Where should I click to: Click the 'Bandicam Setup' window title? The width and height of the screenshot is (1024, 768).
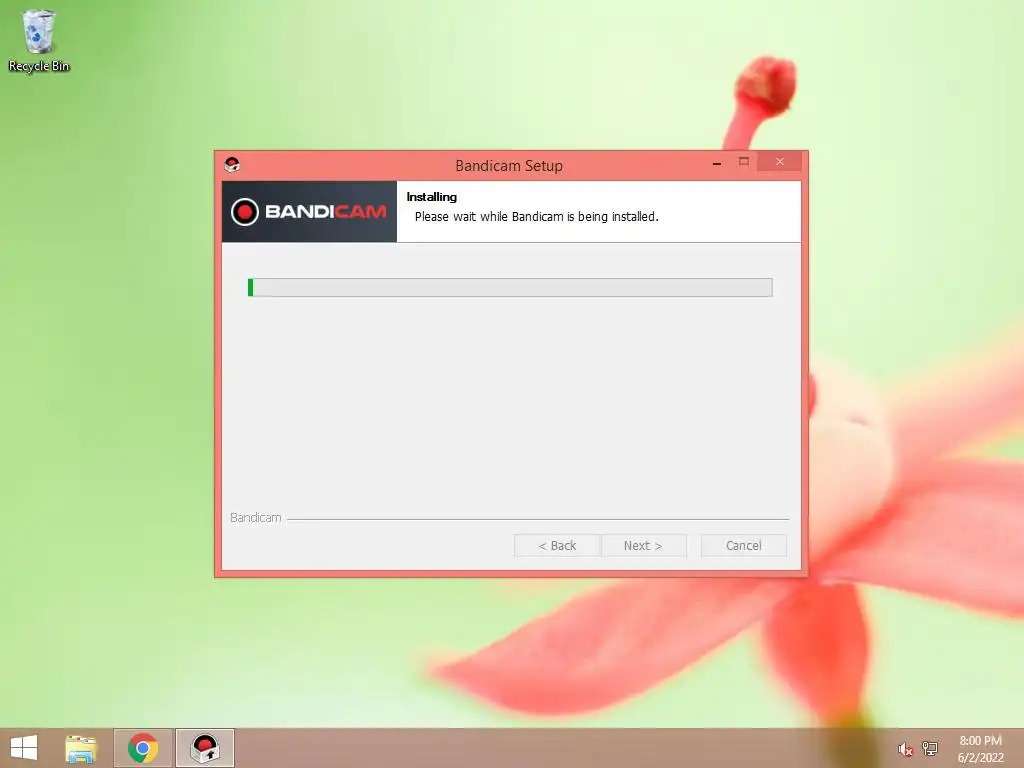tap(509, 166)
